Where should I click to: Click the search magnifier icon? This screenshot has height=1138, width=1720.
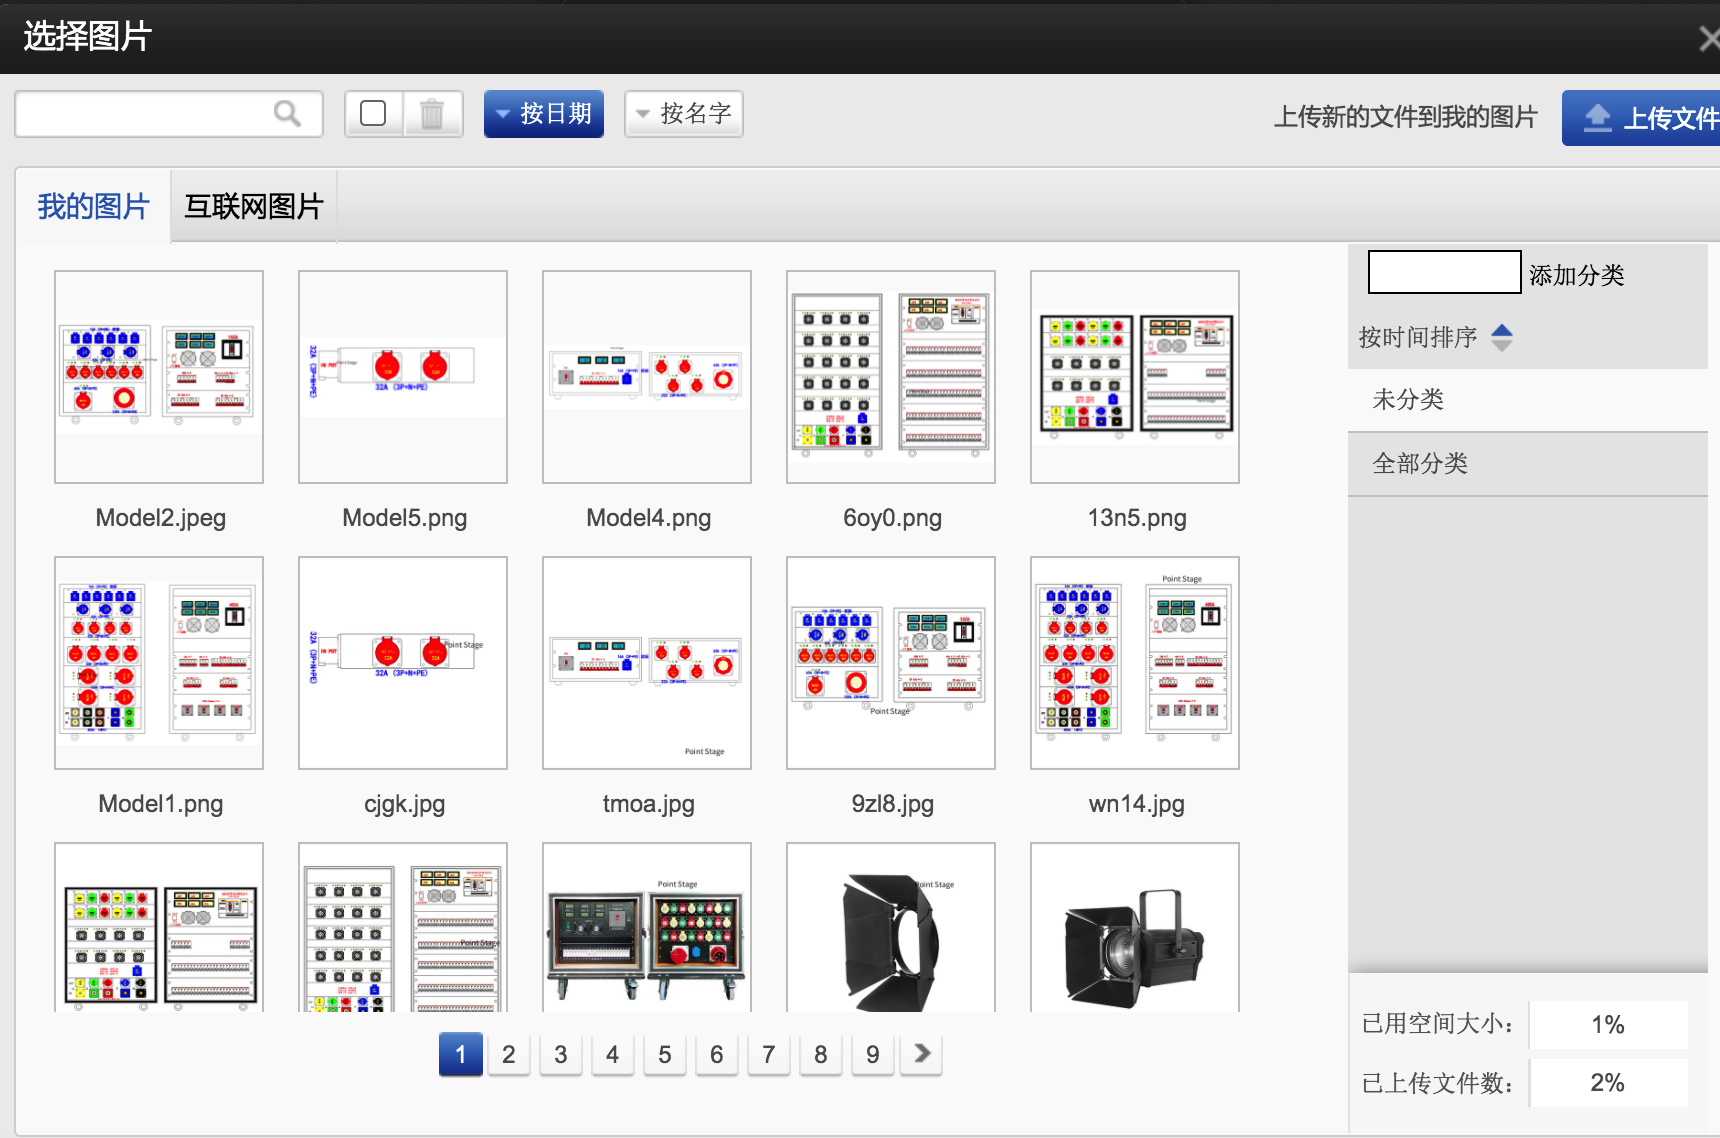click(x=287, y=114)
